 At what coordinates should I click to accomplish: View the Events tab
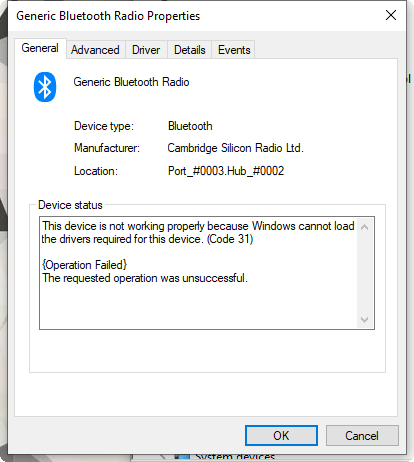234,50
